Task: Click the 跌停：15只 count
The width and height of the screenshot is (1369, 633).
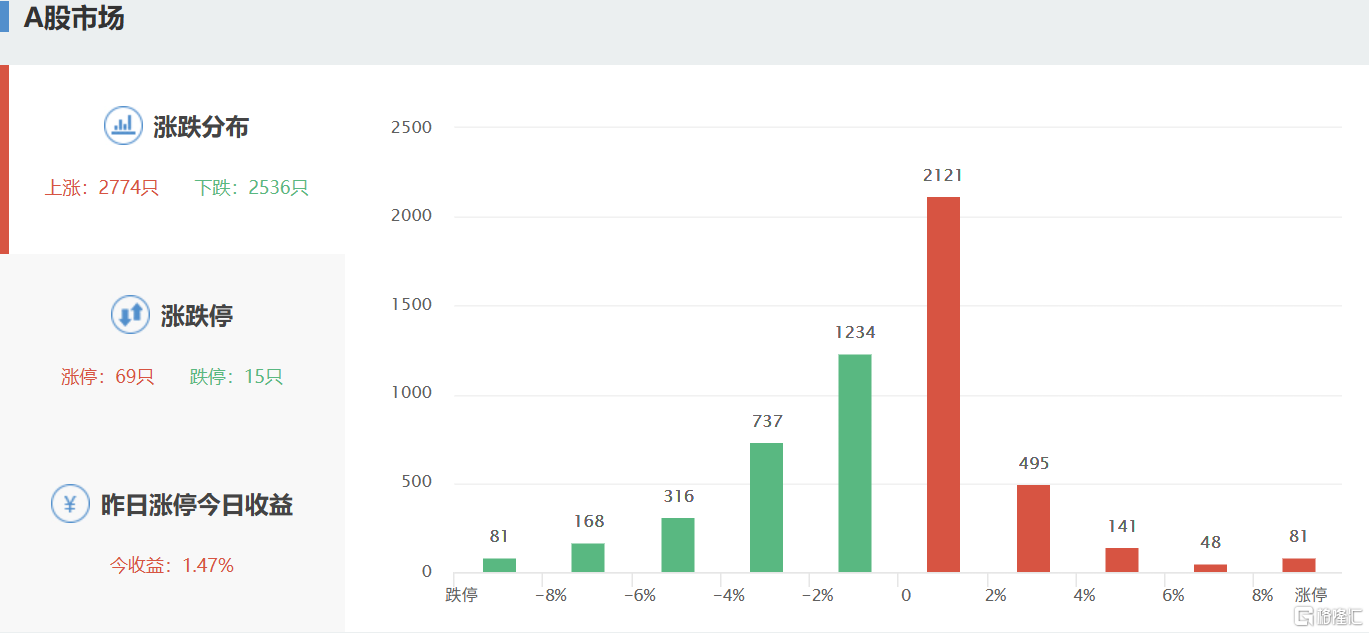Action: (237, 377)
